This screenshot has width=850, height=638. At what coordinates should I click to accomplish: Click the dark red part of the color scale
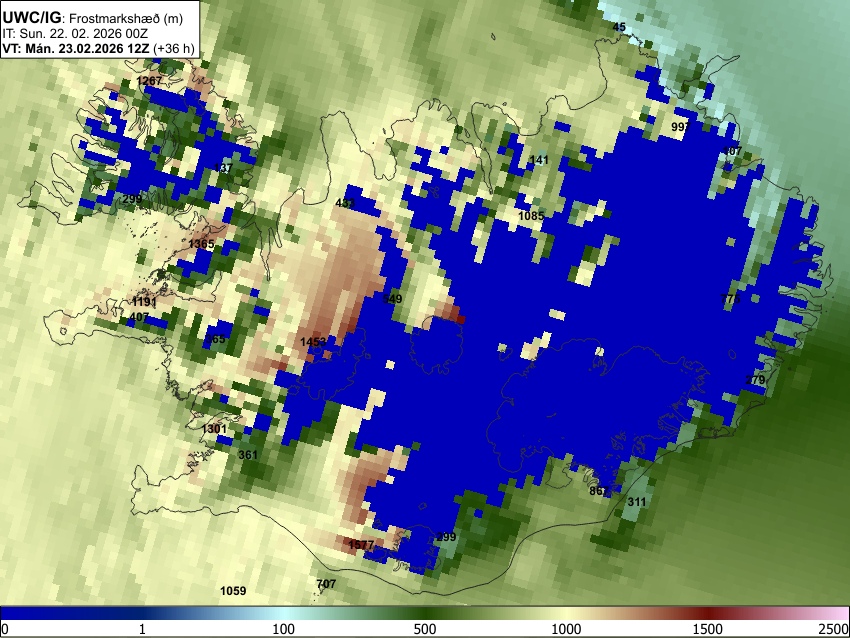[x=707, y=614]
